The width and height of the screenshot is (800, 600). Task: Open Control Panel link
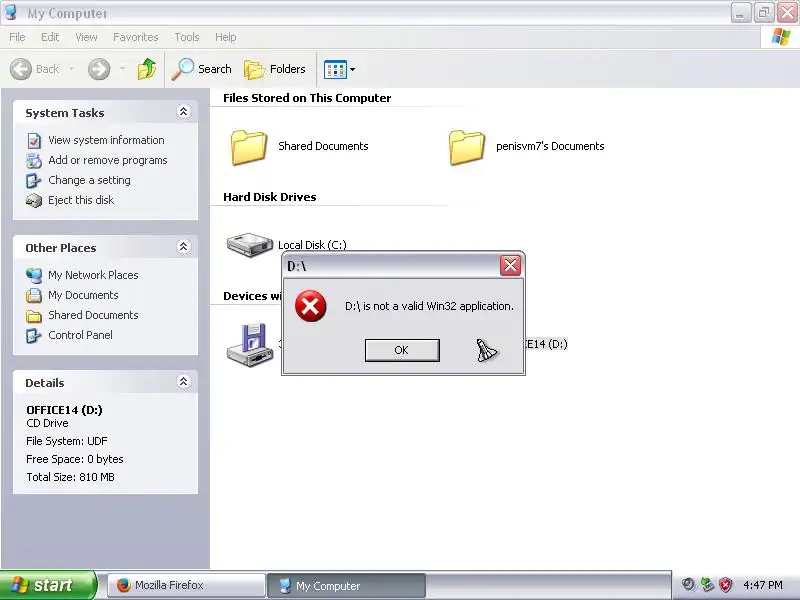[80, 335]
